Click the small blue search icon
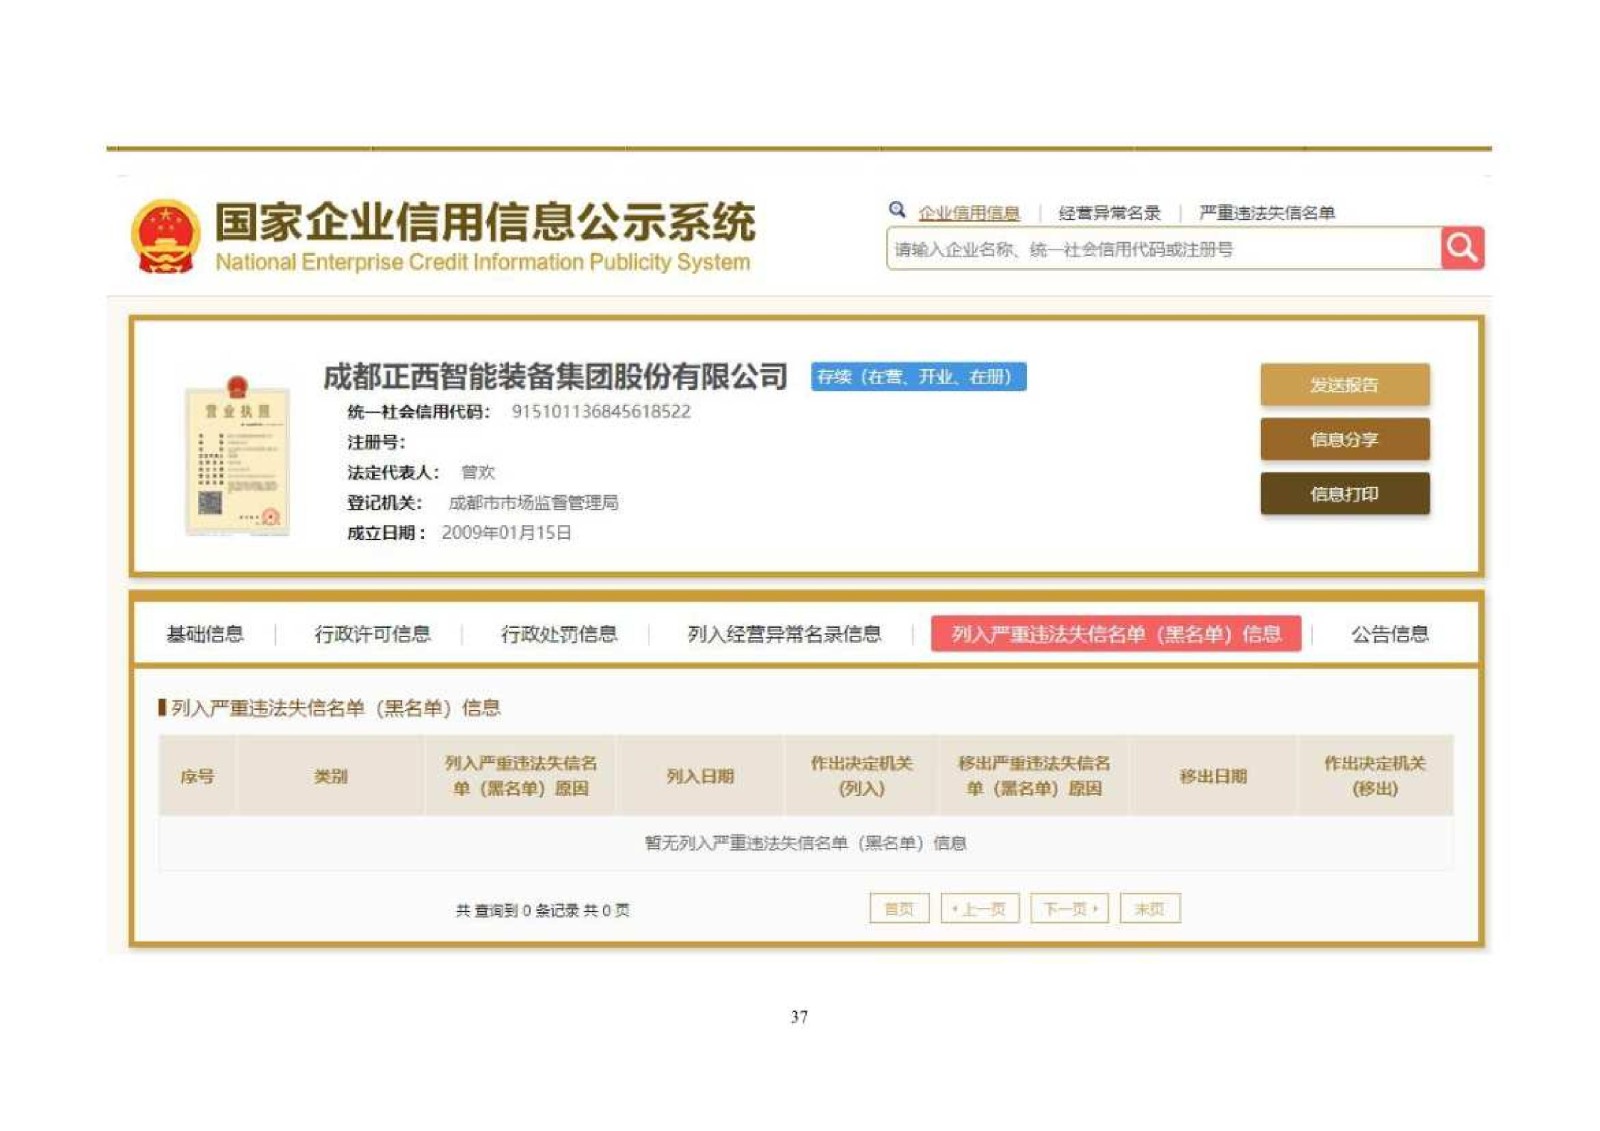Screen dimensions: 1600x1131 [x=897, y=210]
